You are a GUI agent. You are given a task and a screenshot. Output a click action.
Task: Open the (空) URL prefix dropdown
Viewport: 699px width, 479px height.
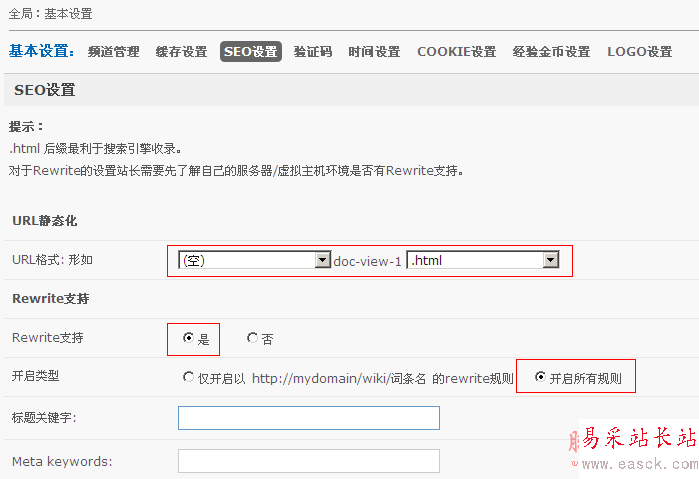[x=255, y=260]
